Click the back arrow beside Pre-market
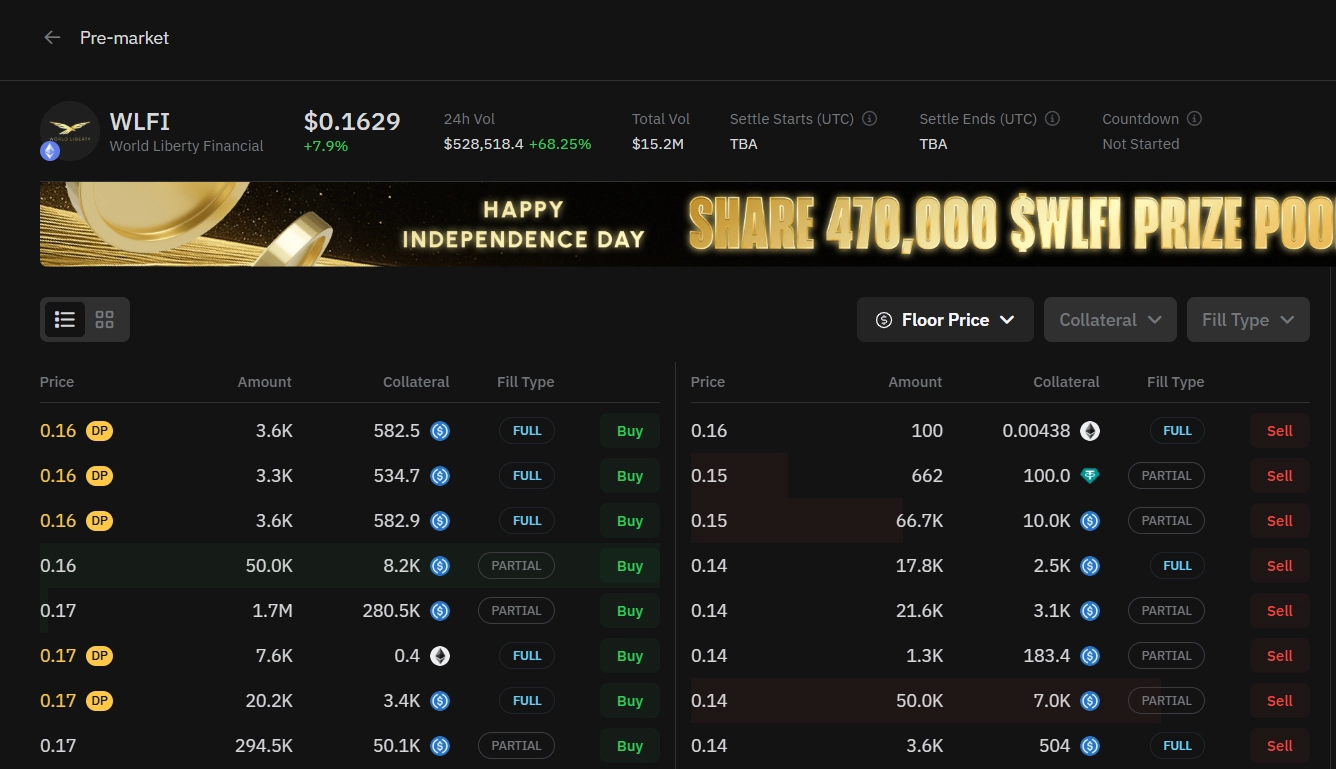 click(52, 38)
